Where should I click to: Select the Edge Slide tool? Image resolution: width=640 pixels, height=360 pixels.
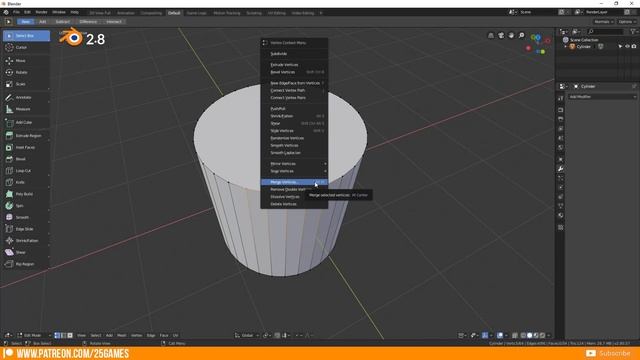coord(27,229)
